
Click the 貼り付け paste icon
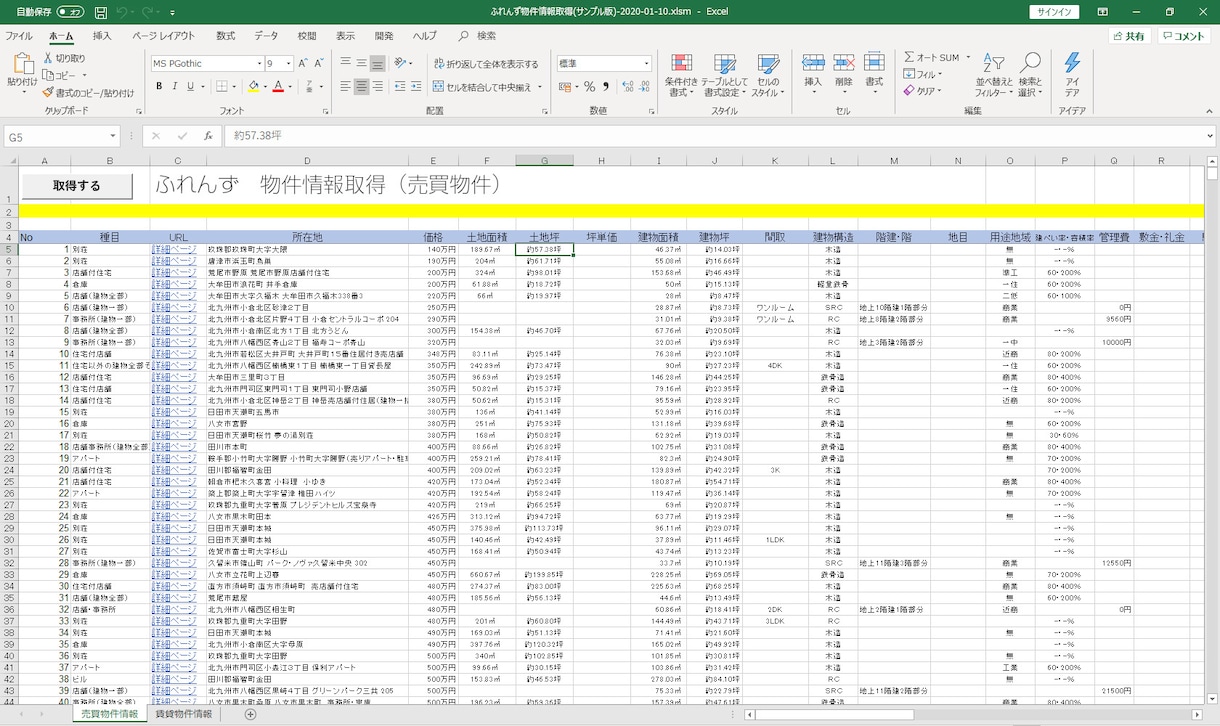22,64
